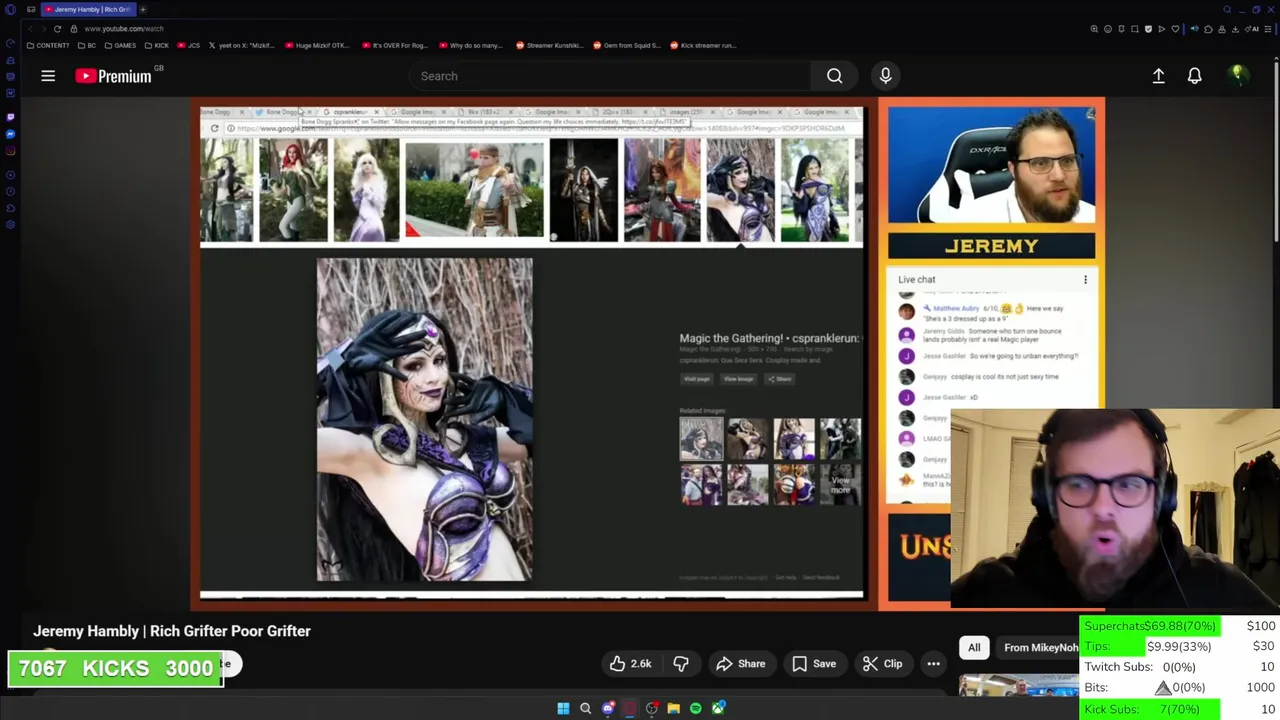This screenshot has width=1280, height=720.
Task: Open the account avatar menu
Action: pos(1237,75)
